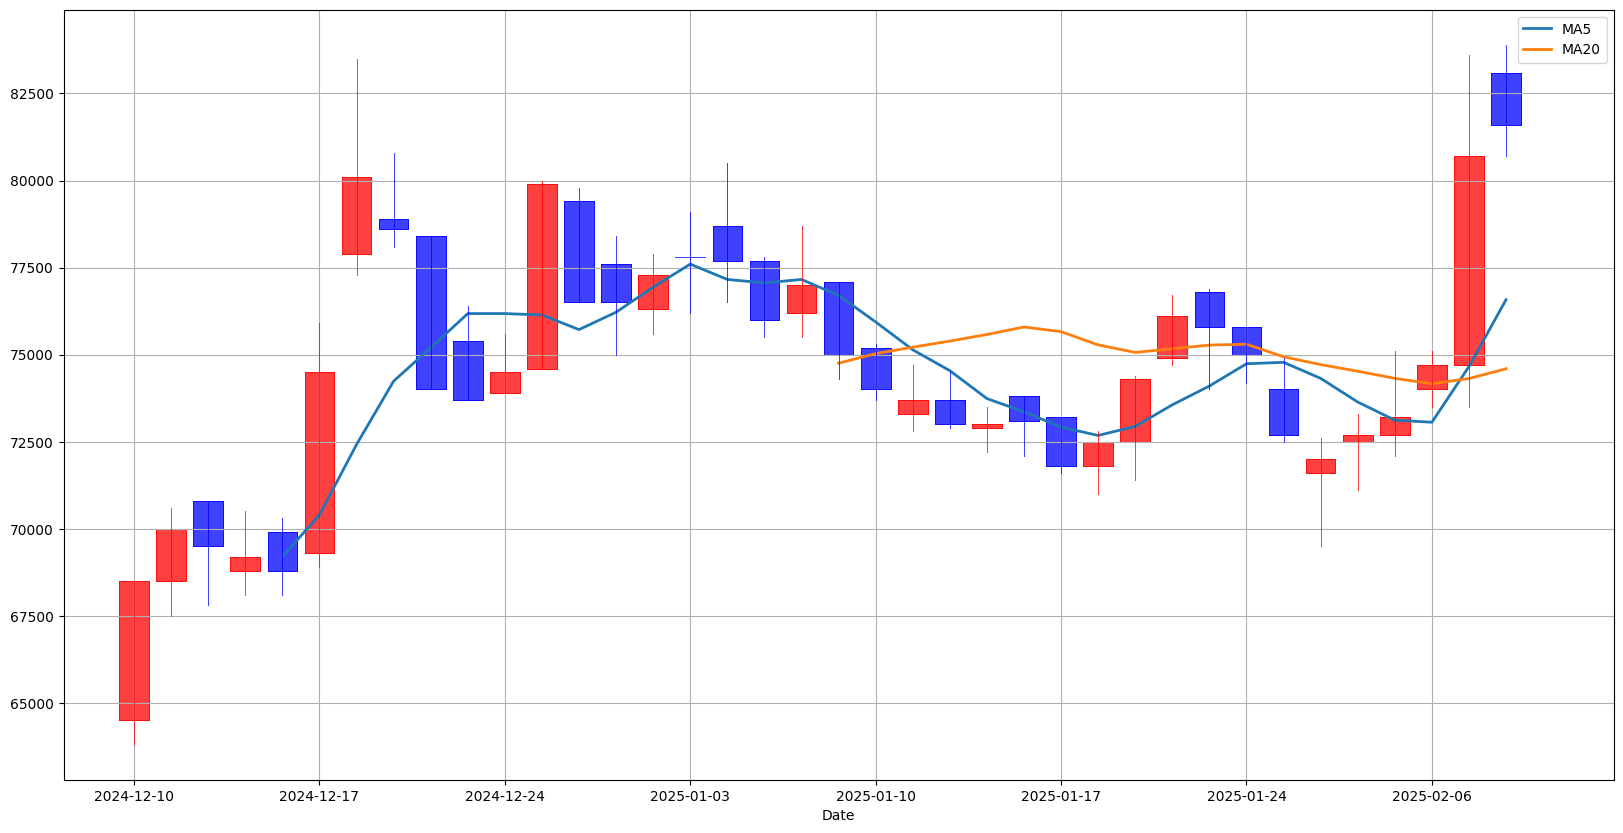Select the 2024-12-17 date tick label
This screenshot has height=833, width=1623.
(319, 796)
